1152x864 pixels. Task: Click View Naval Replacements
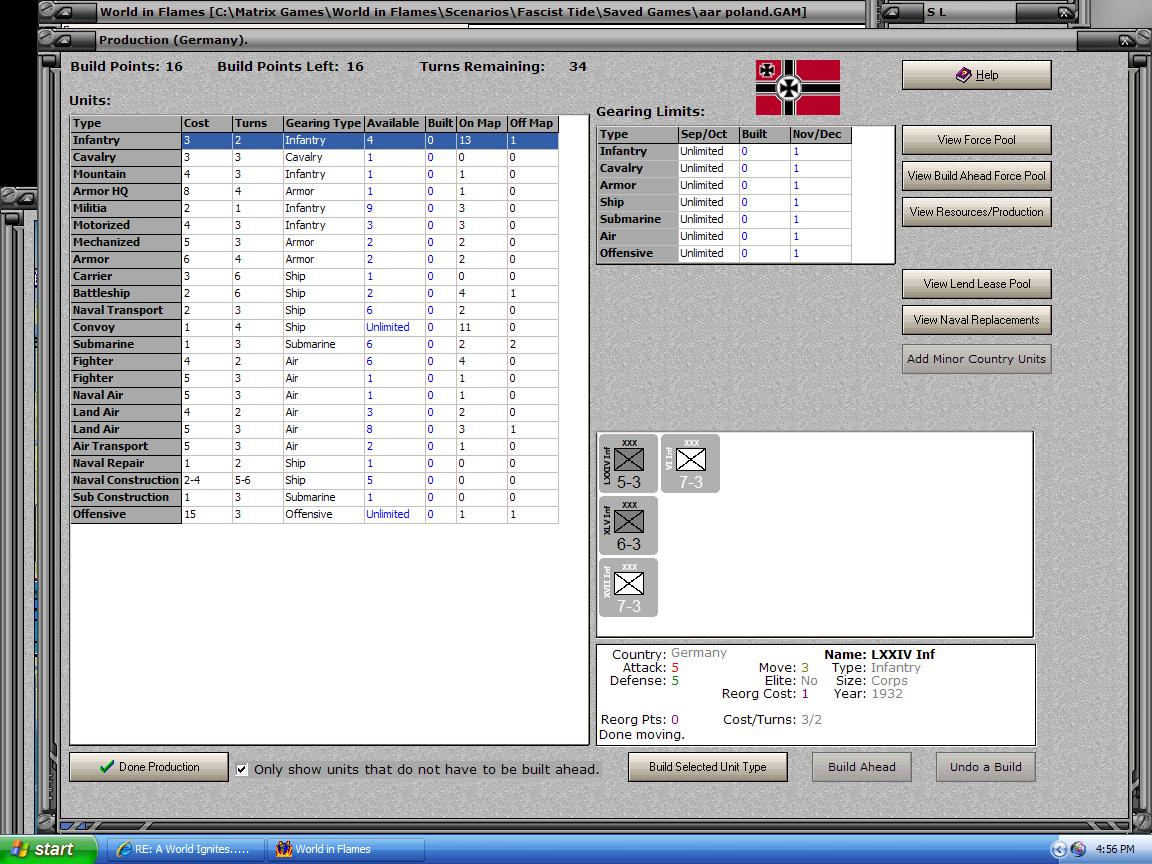976,320
